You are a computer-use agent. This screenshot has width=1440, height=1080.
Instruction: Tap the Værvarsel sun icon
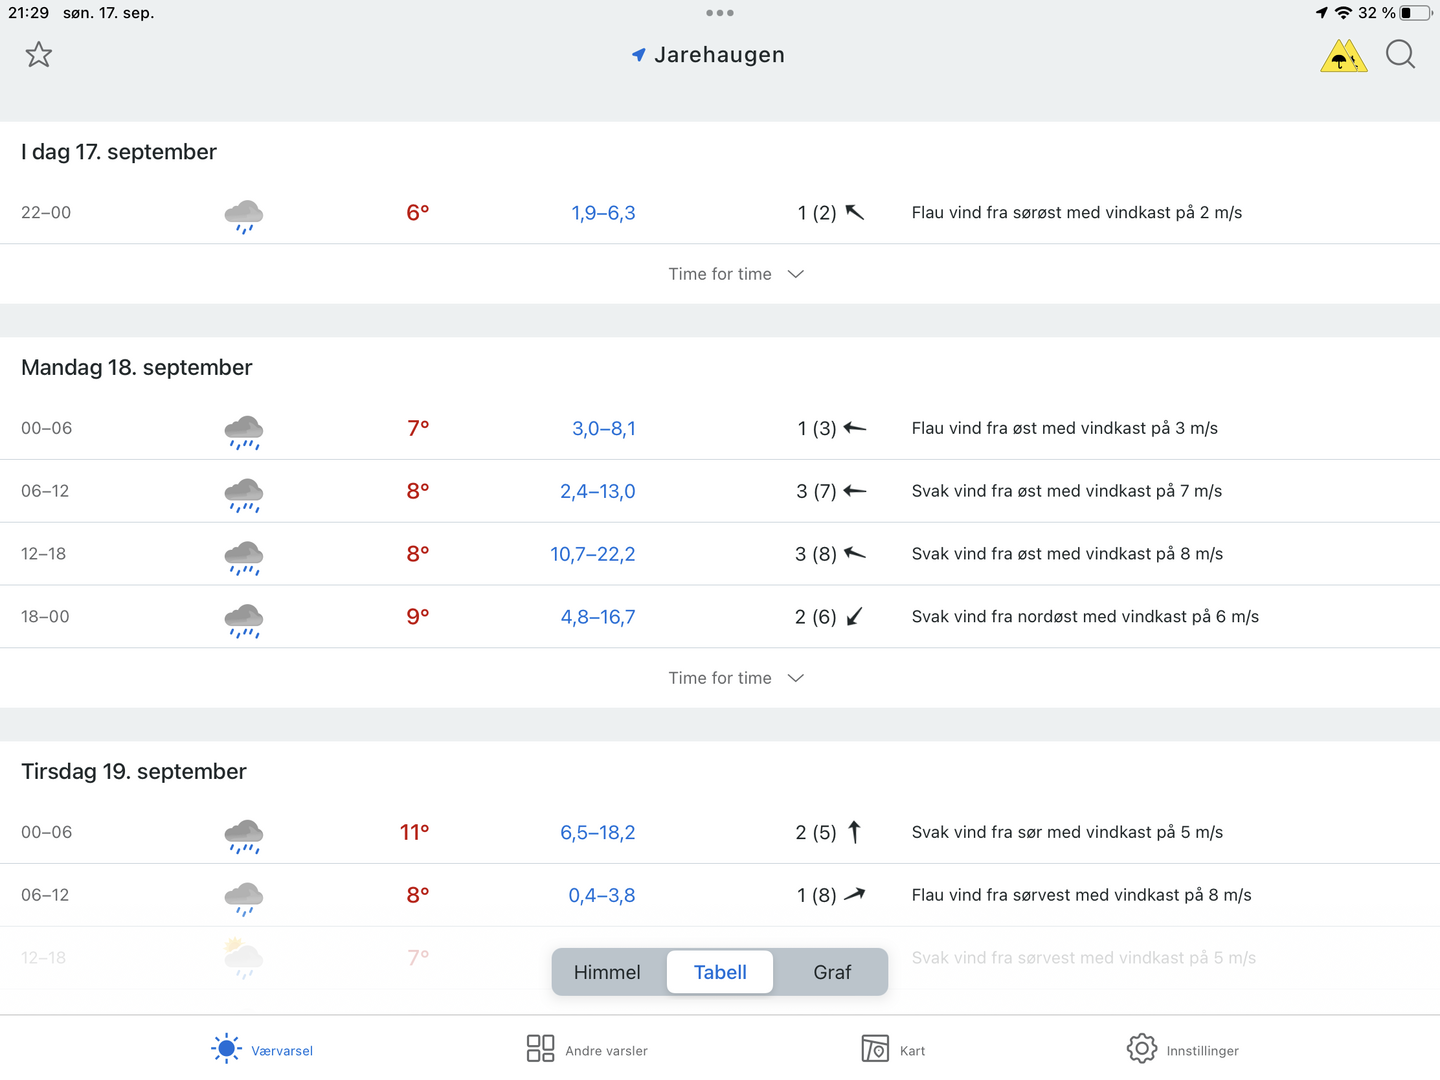tap(227, 1049)
